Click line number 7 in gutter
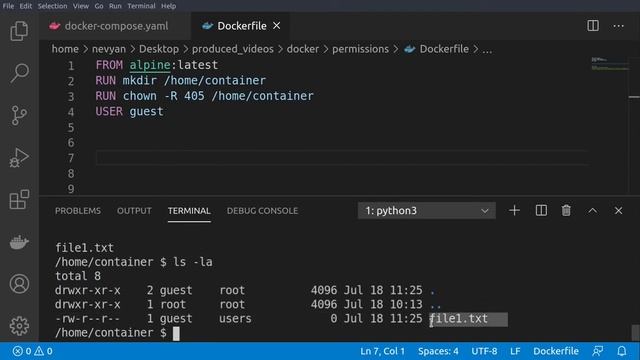The height and width of the screenshot is (360, 640). coord(71,158)
